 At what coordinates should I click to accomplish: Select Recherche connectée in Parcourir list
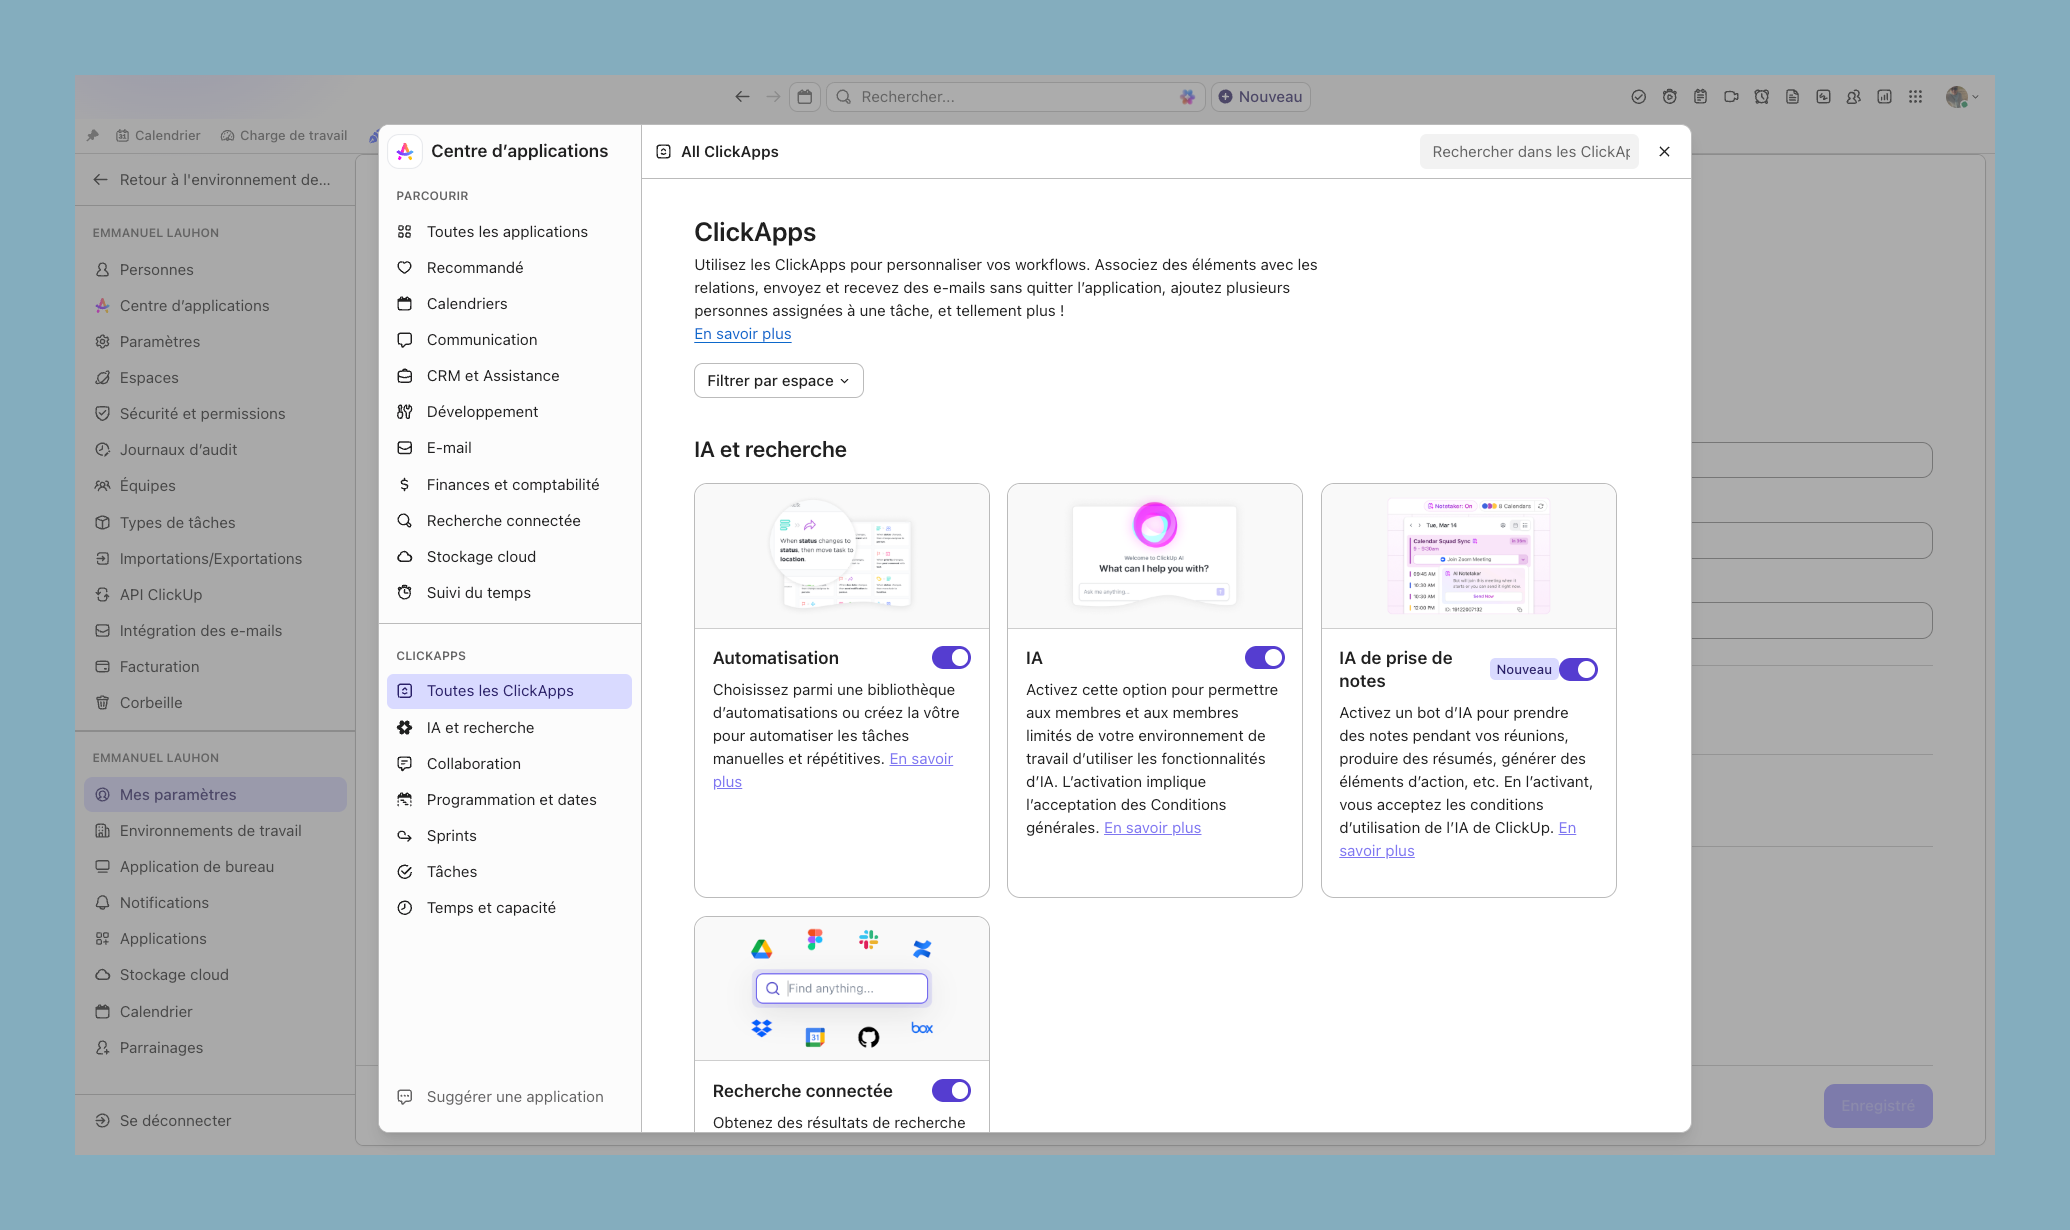[510, 520]
